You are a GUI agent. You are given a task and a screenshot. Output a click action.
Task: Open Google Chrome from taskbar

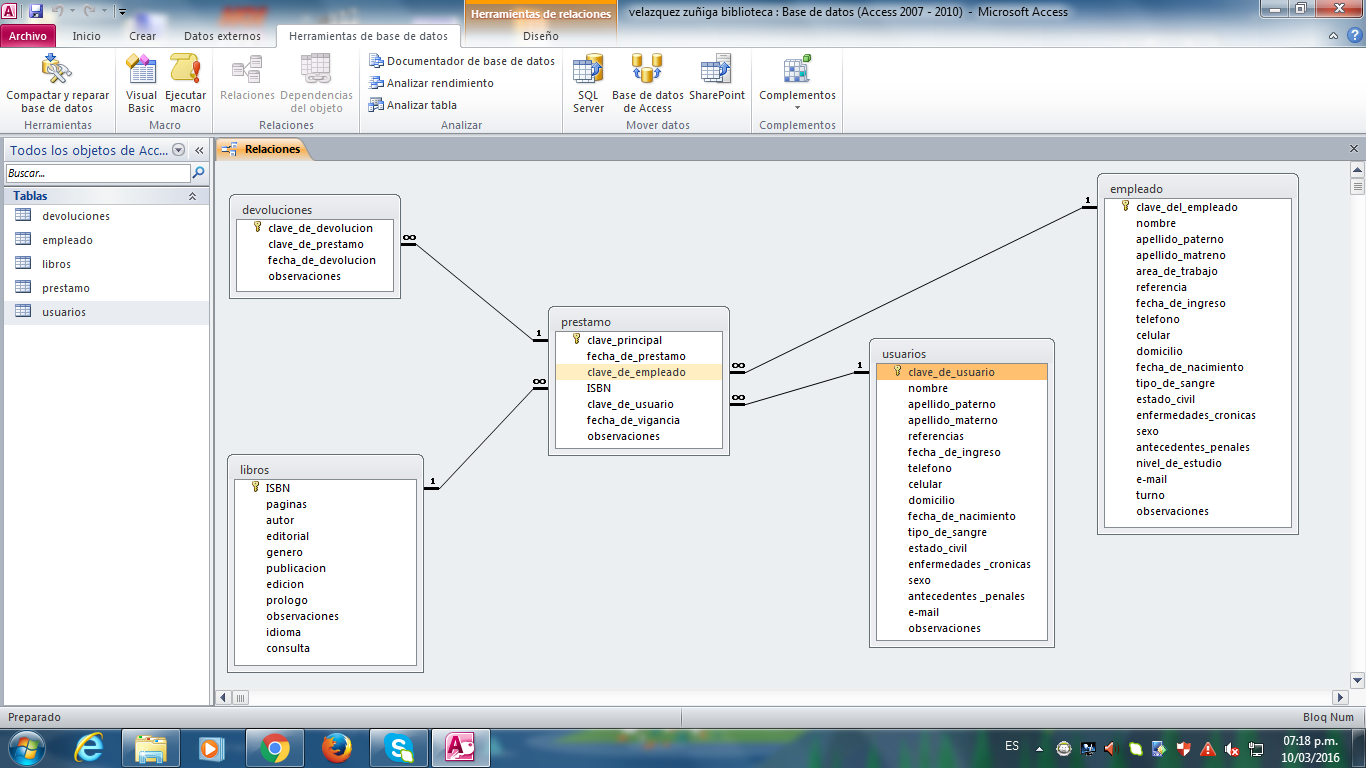click(274, 748)
